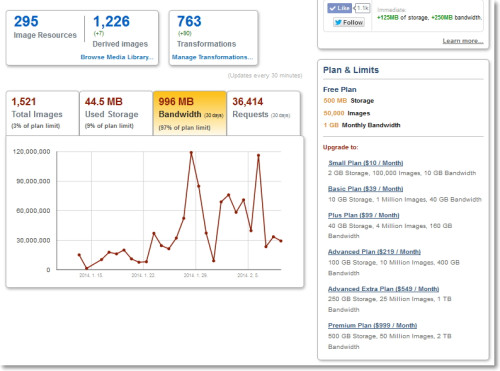Click the 2 GB Storage, 100,000 Images description
Image resolution: width=500 pixels, height=371 pixels.
402,173
